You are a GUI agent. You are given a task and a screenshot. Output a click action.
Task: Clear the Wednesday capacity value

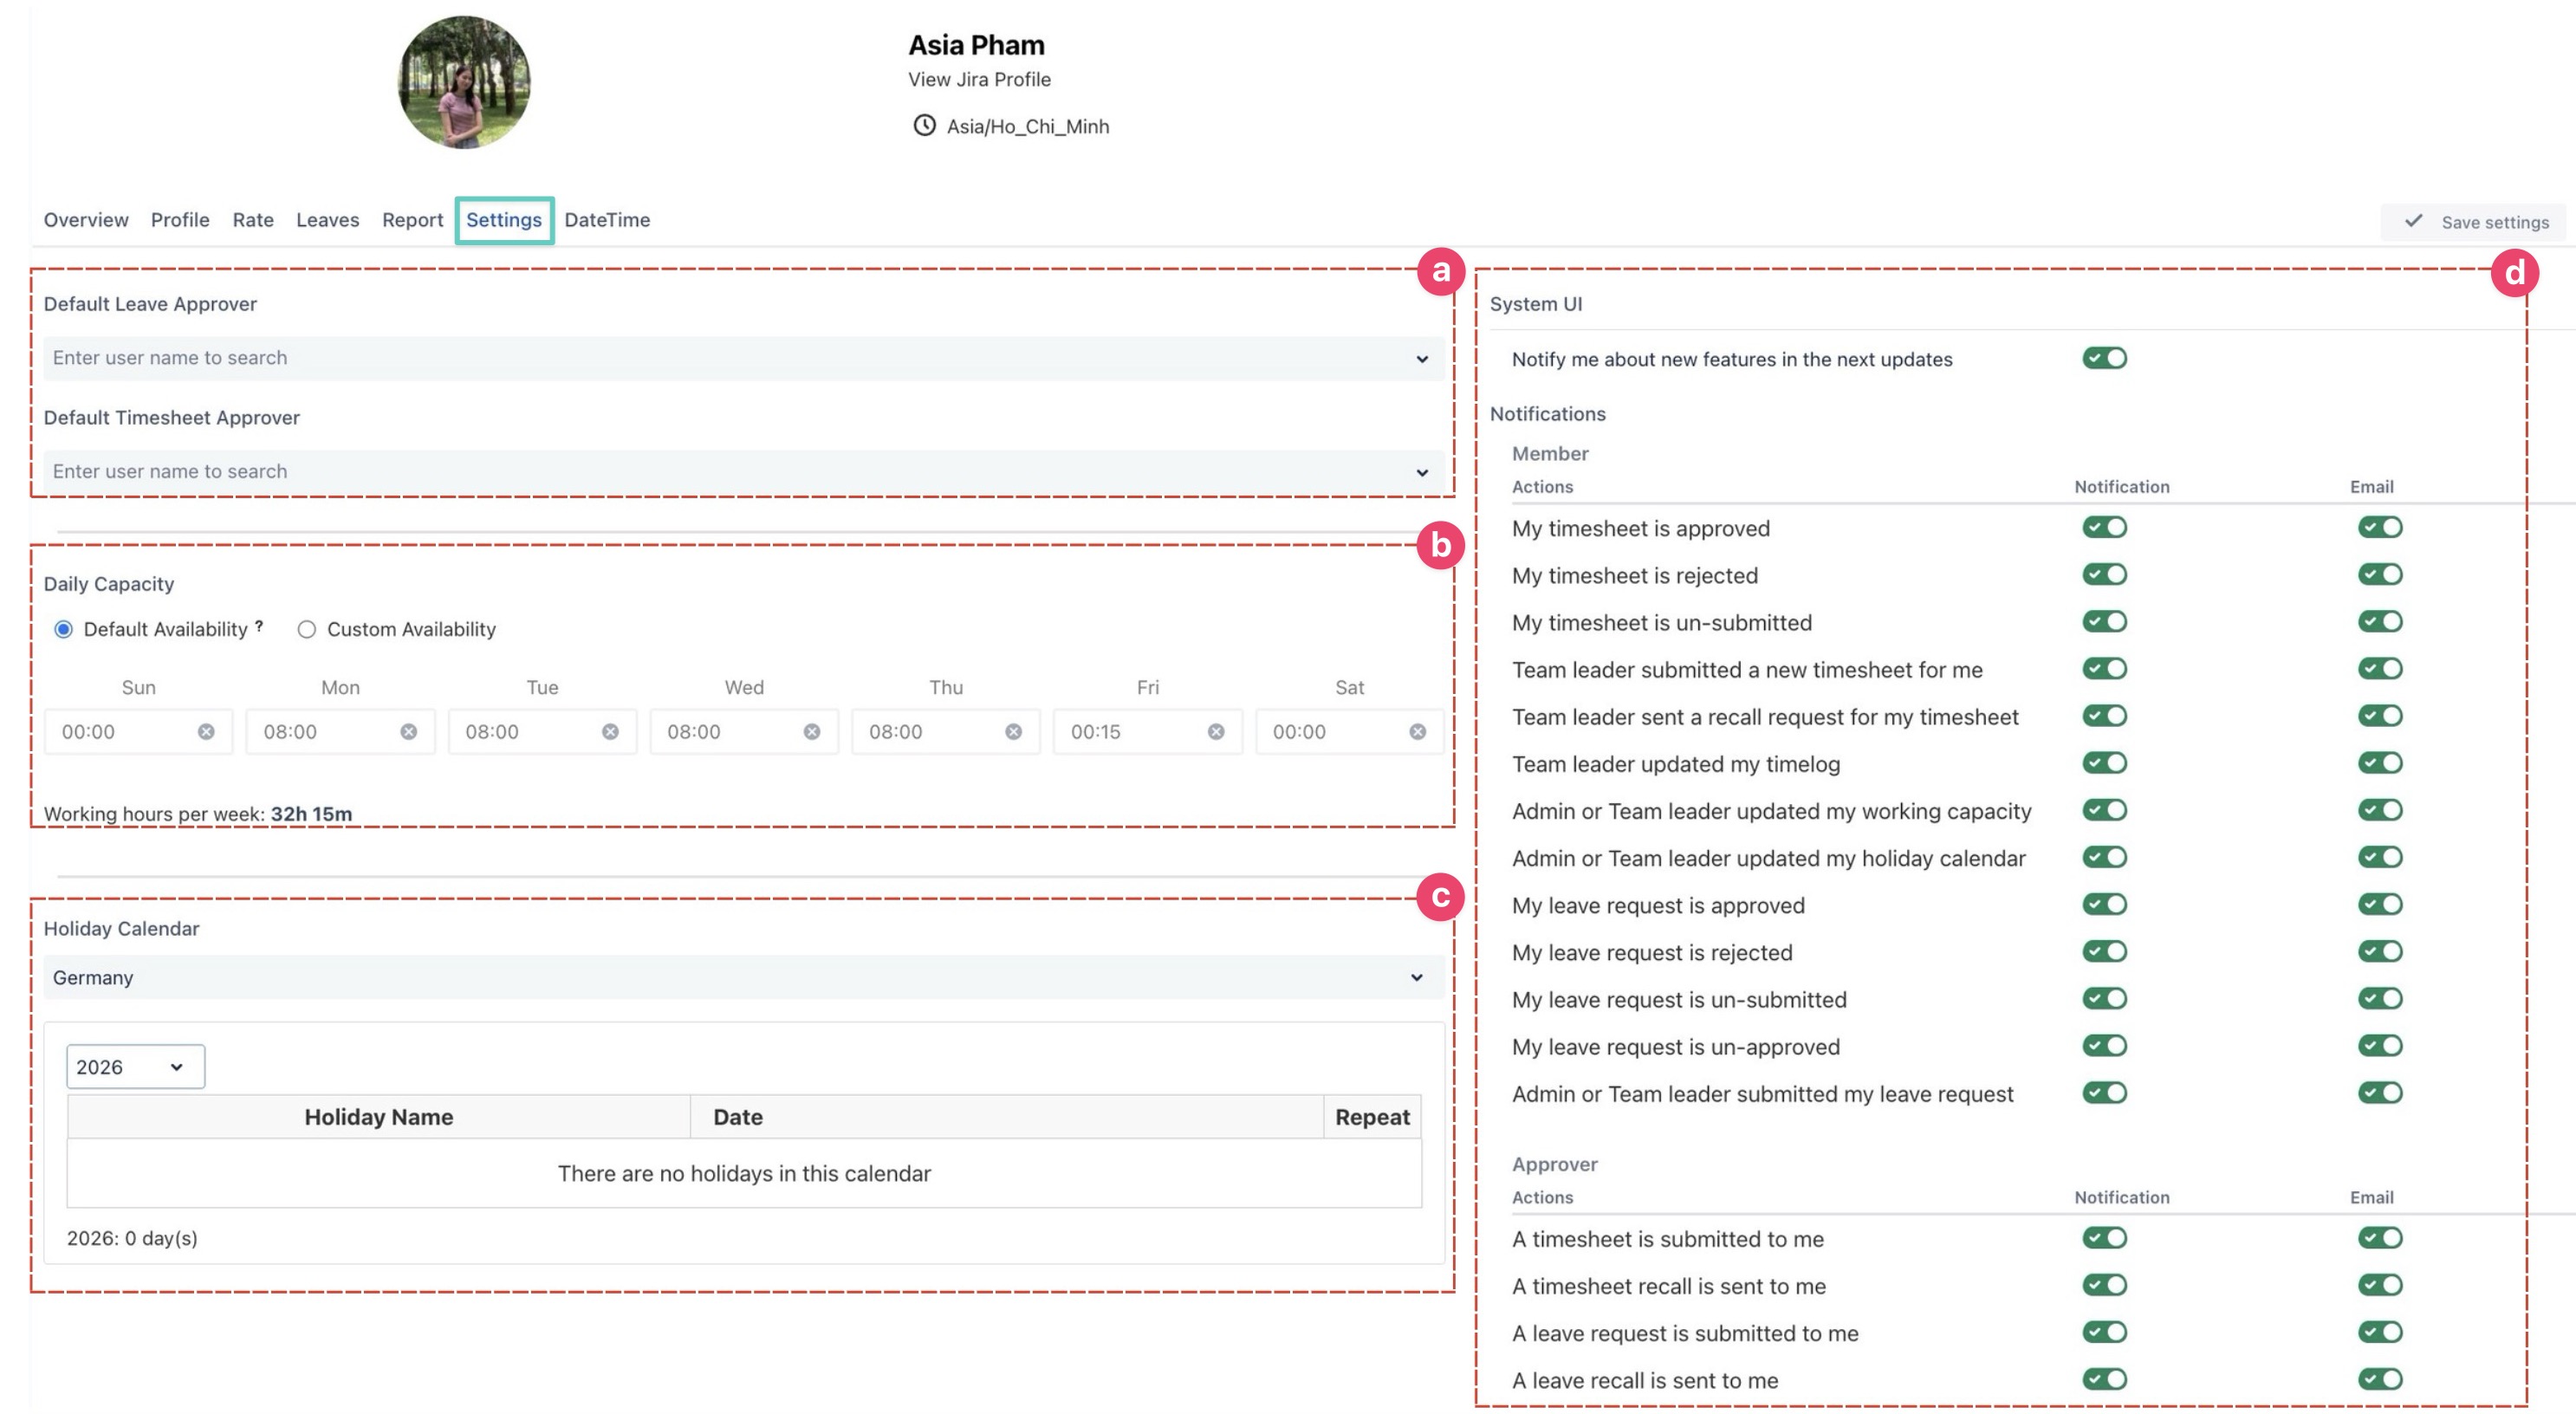tap(812, 732)
